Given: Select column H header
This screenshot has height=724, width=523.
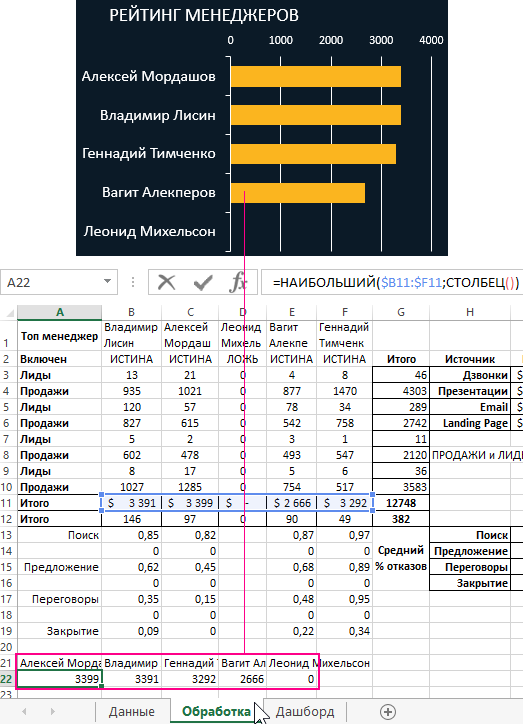Looking at the screenshot, I should [470, 313].
